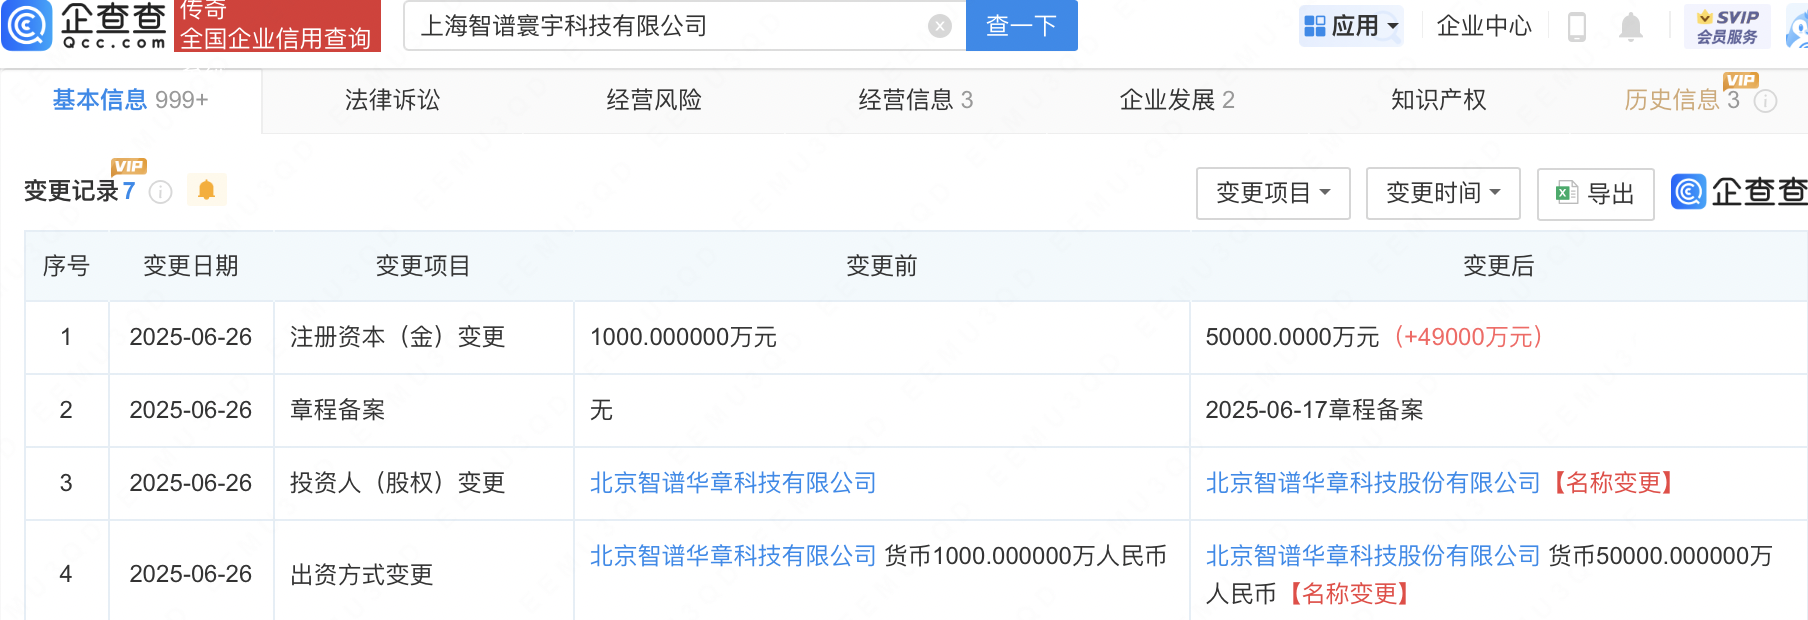Click the 【名称变更】 tag in row 3

pos(1613,483)
